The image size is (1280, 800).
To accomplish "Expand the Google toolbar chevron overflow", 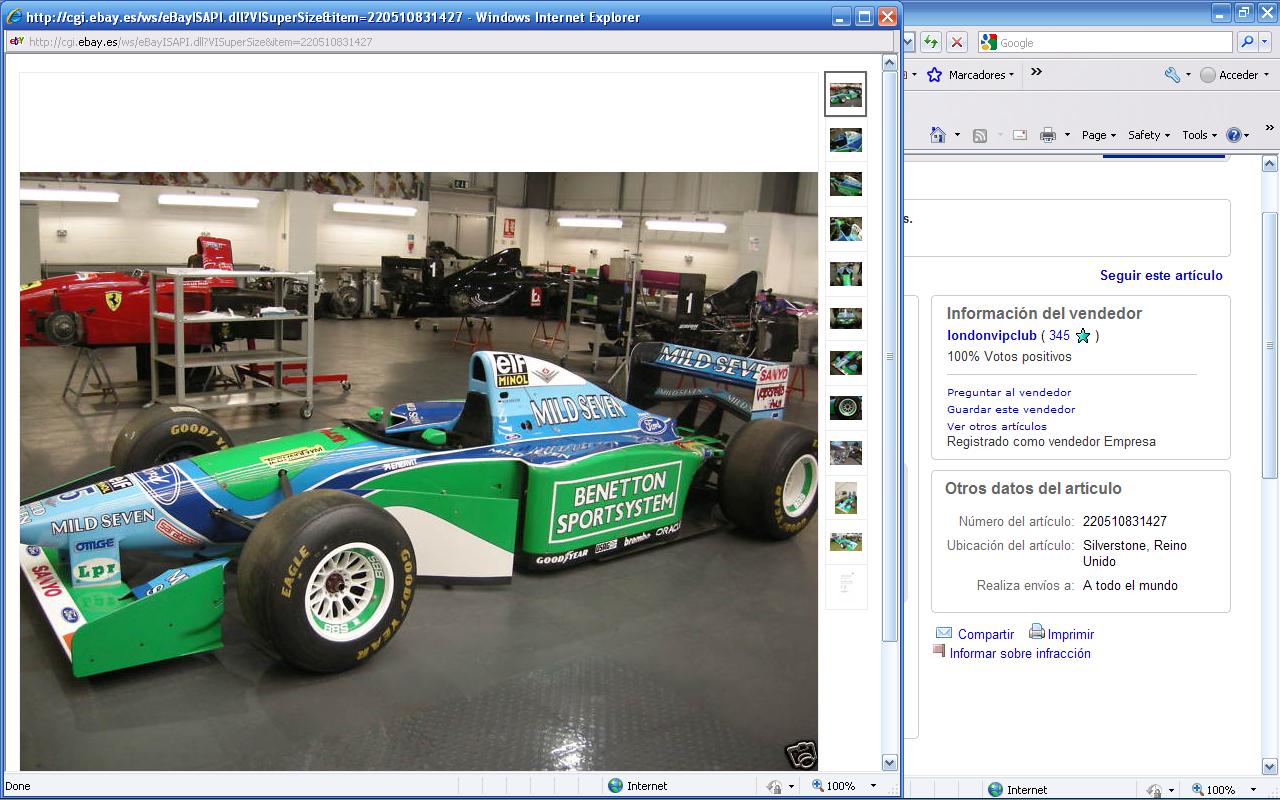I will tap(1036, 72).
